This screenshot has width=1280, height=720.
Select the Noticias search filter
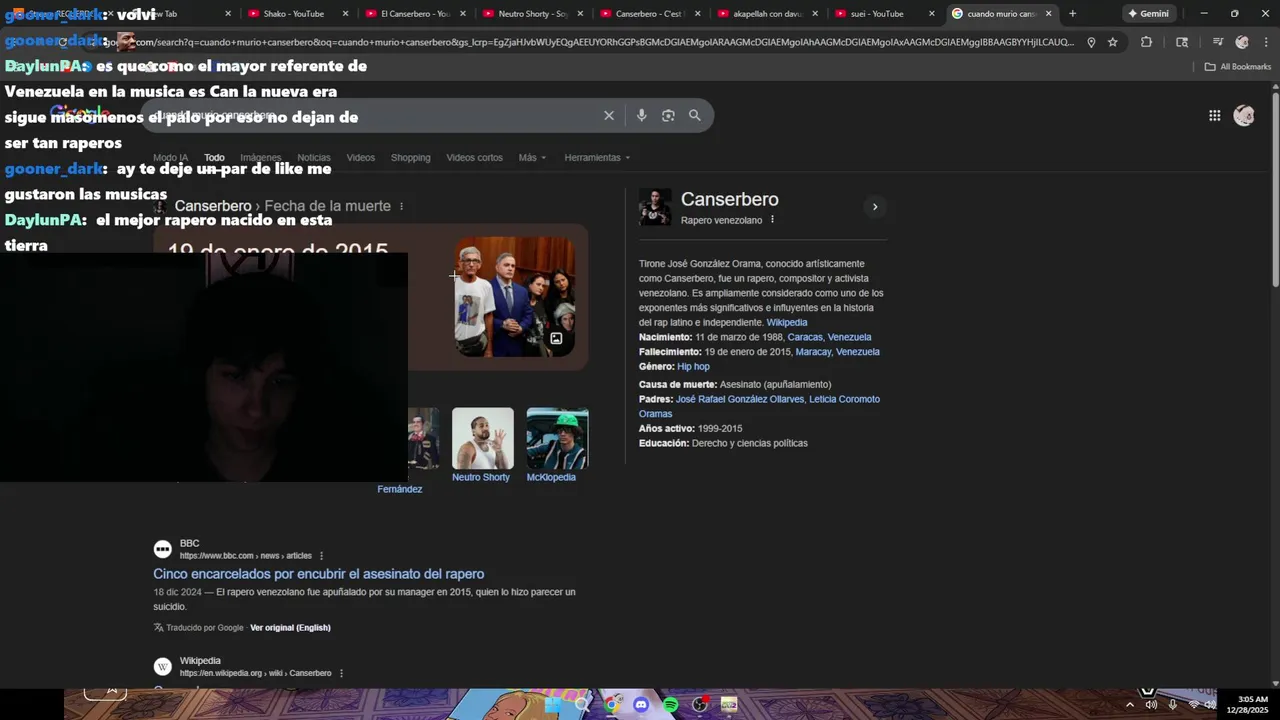pyautogui.click(x=313, y=157)
